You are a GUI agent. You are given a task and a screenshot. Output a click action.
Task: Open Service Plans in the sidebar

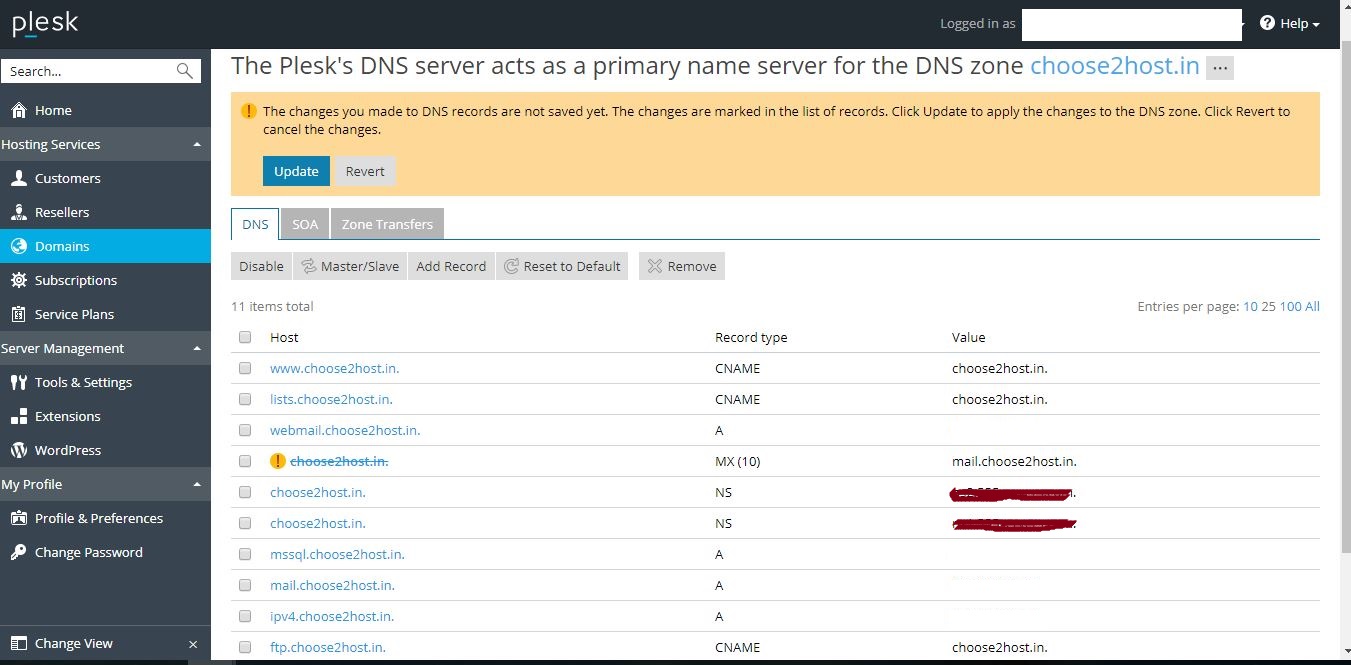(74, 314)
